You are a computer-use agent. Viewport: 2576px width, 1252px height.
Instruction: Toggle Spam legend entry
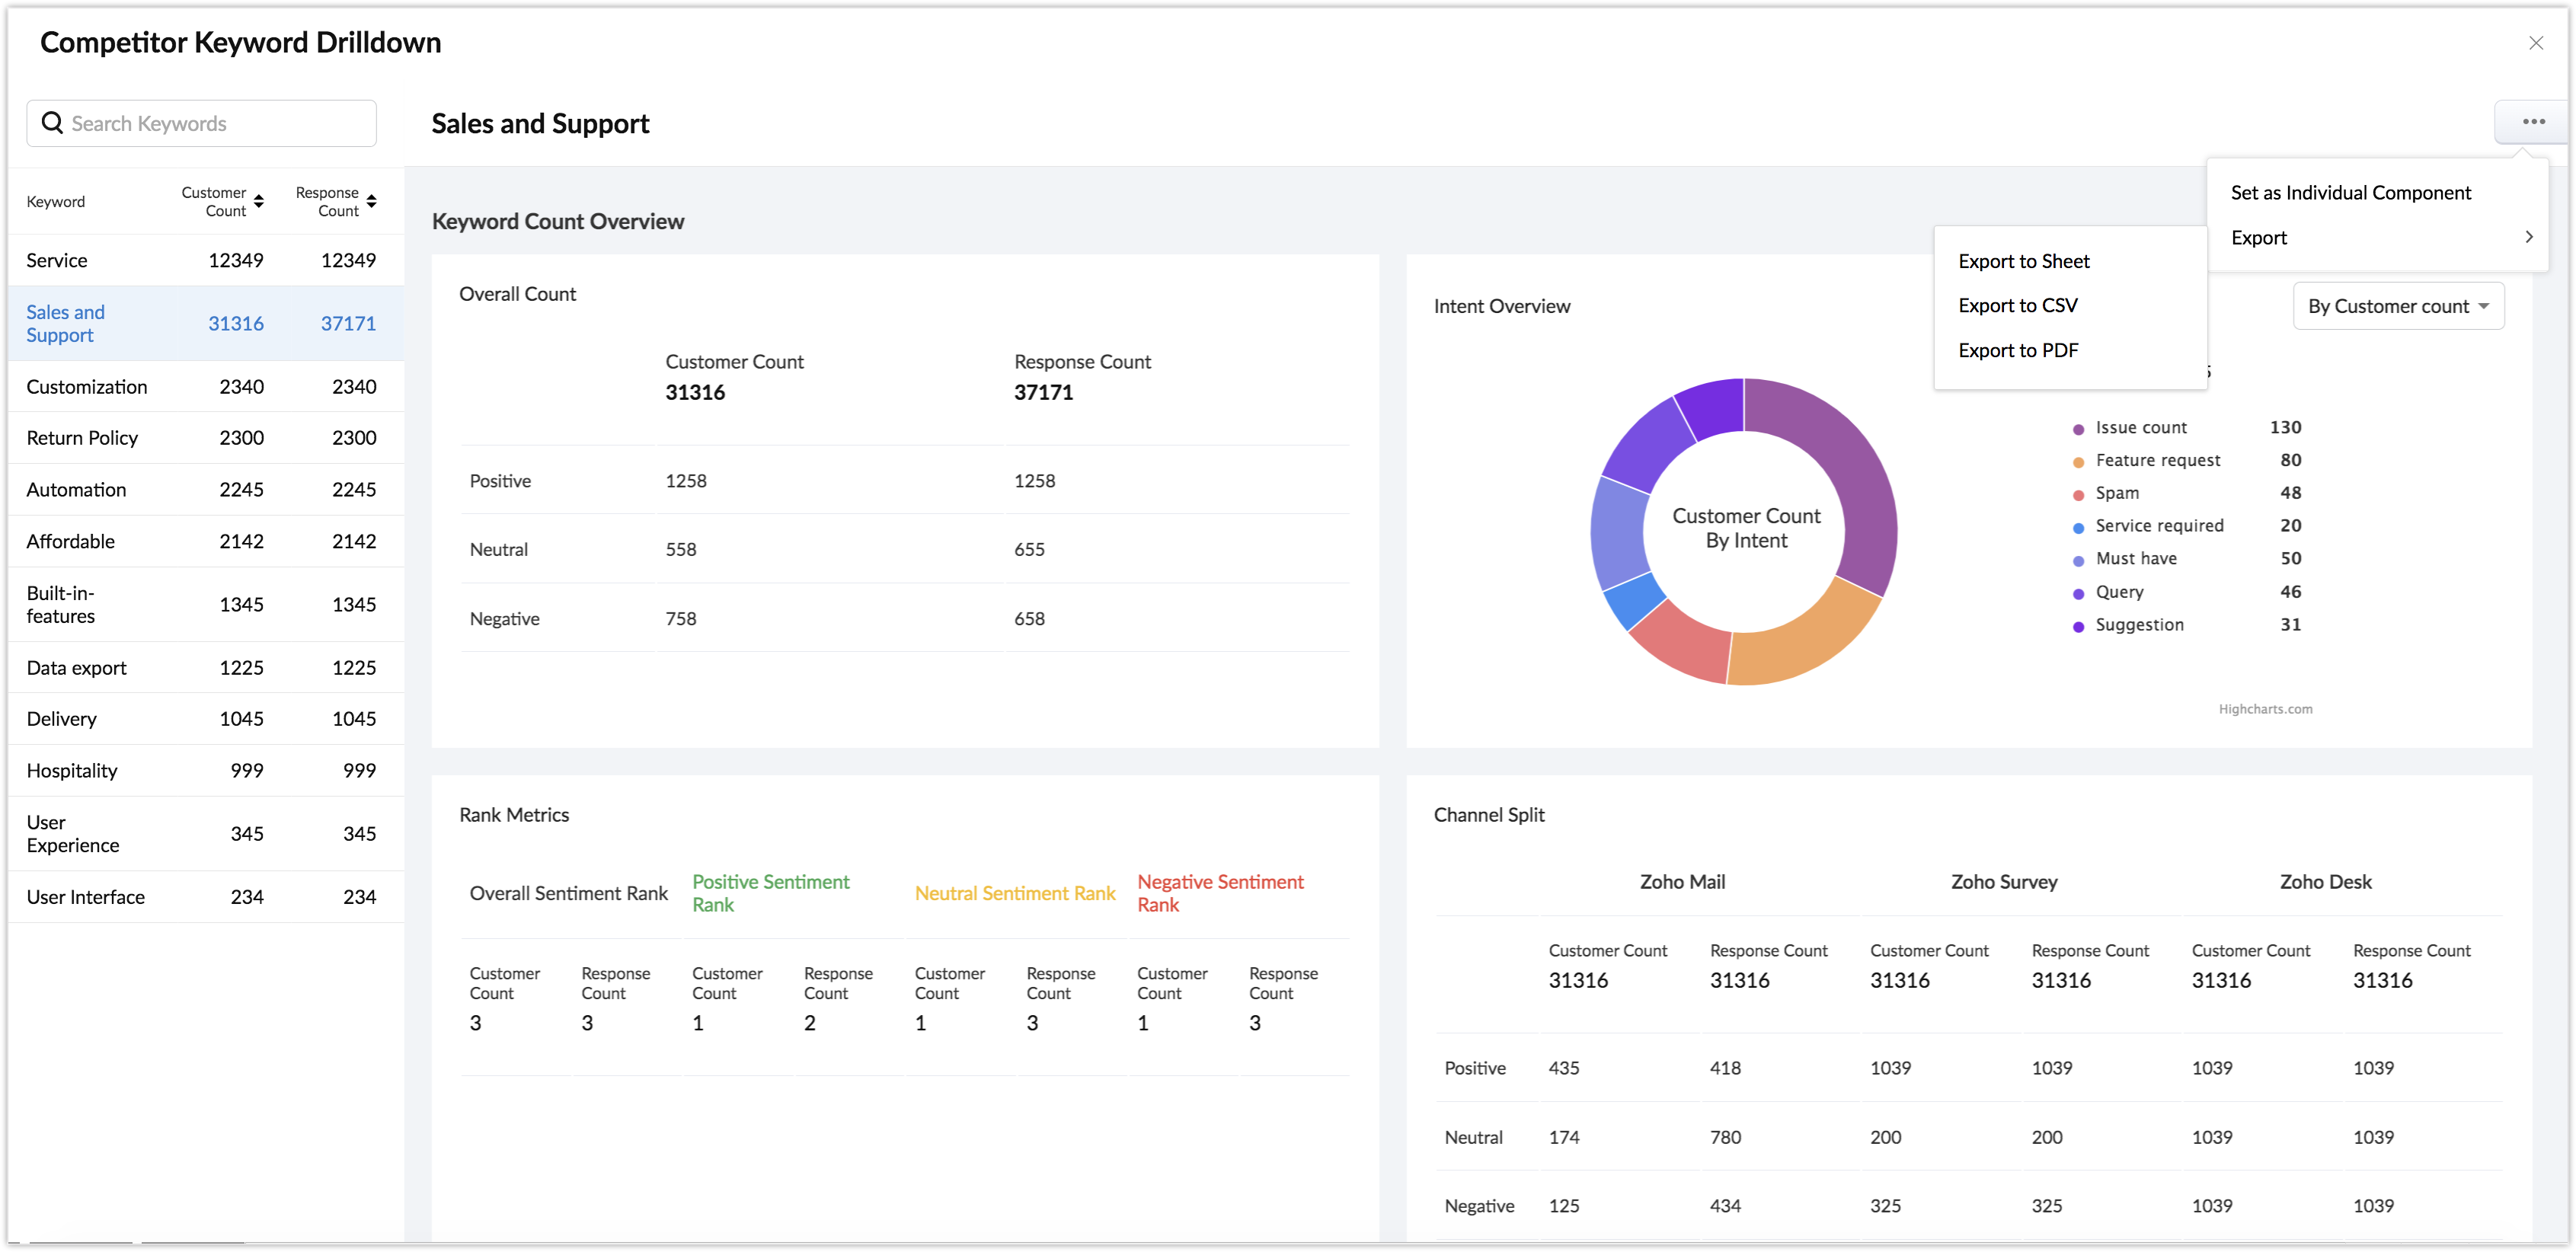point(2116,493)
